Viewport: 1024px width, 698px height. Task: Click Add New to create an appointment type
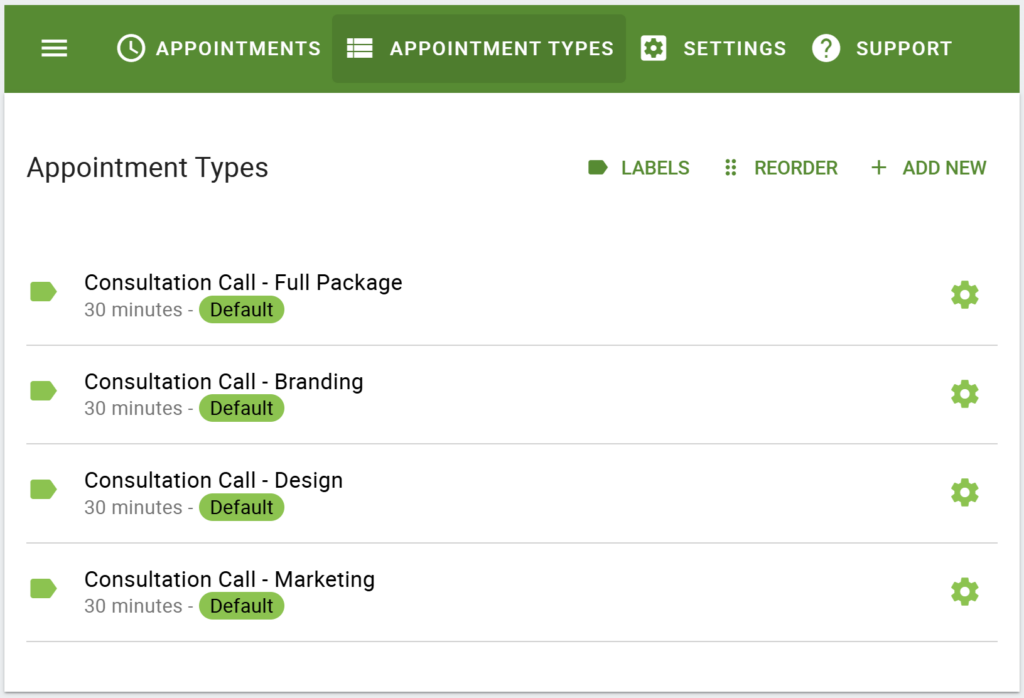click(x=928, y=168)
